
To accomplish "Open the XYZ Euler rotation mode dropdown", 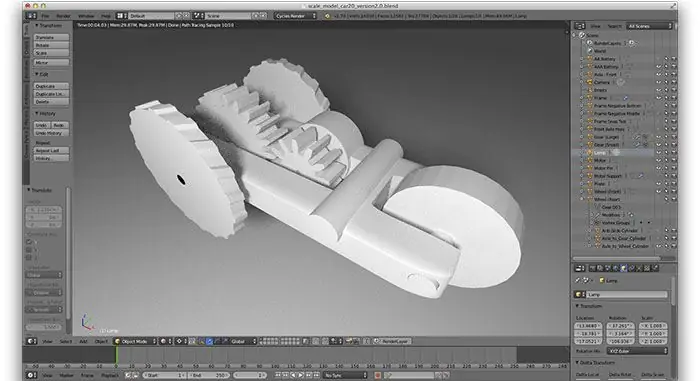I will click(638, 351).
